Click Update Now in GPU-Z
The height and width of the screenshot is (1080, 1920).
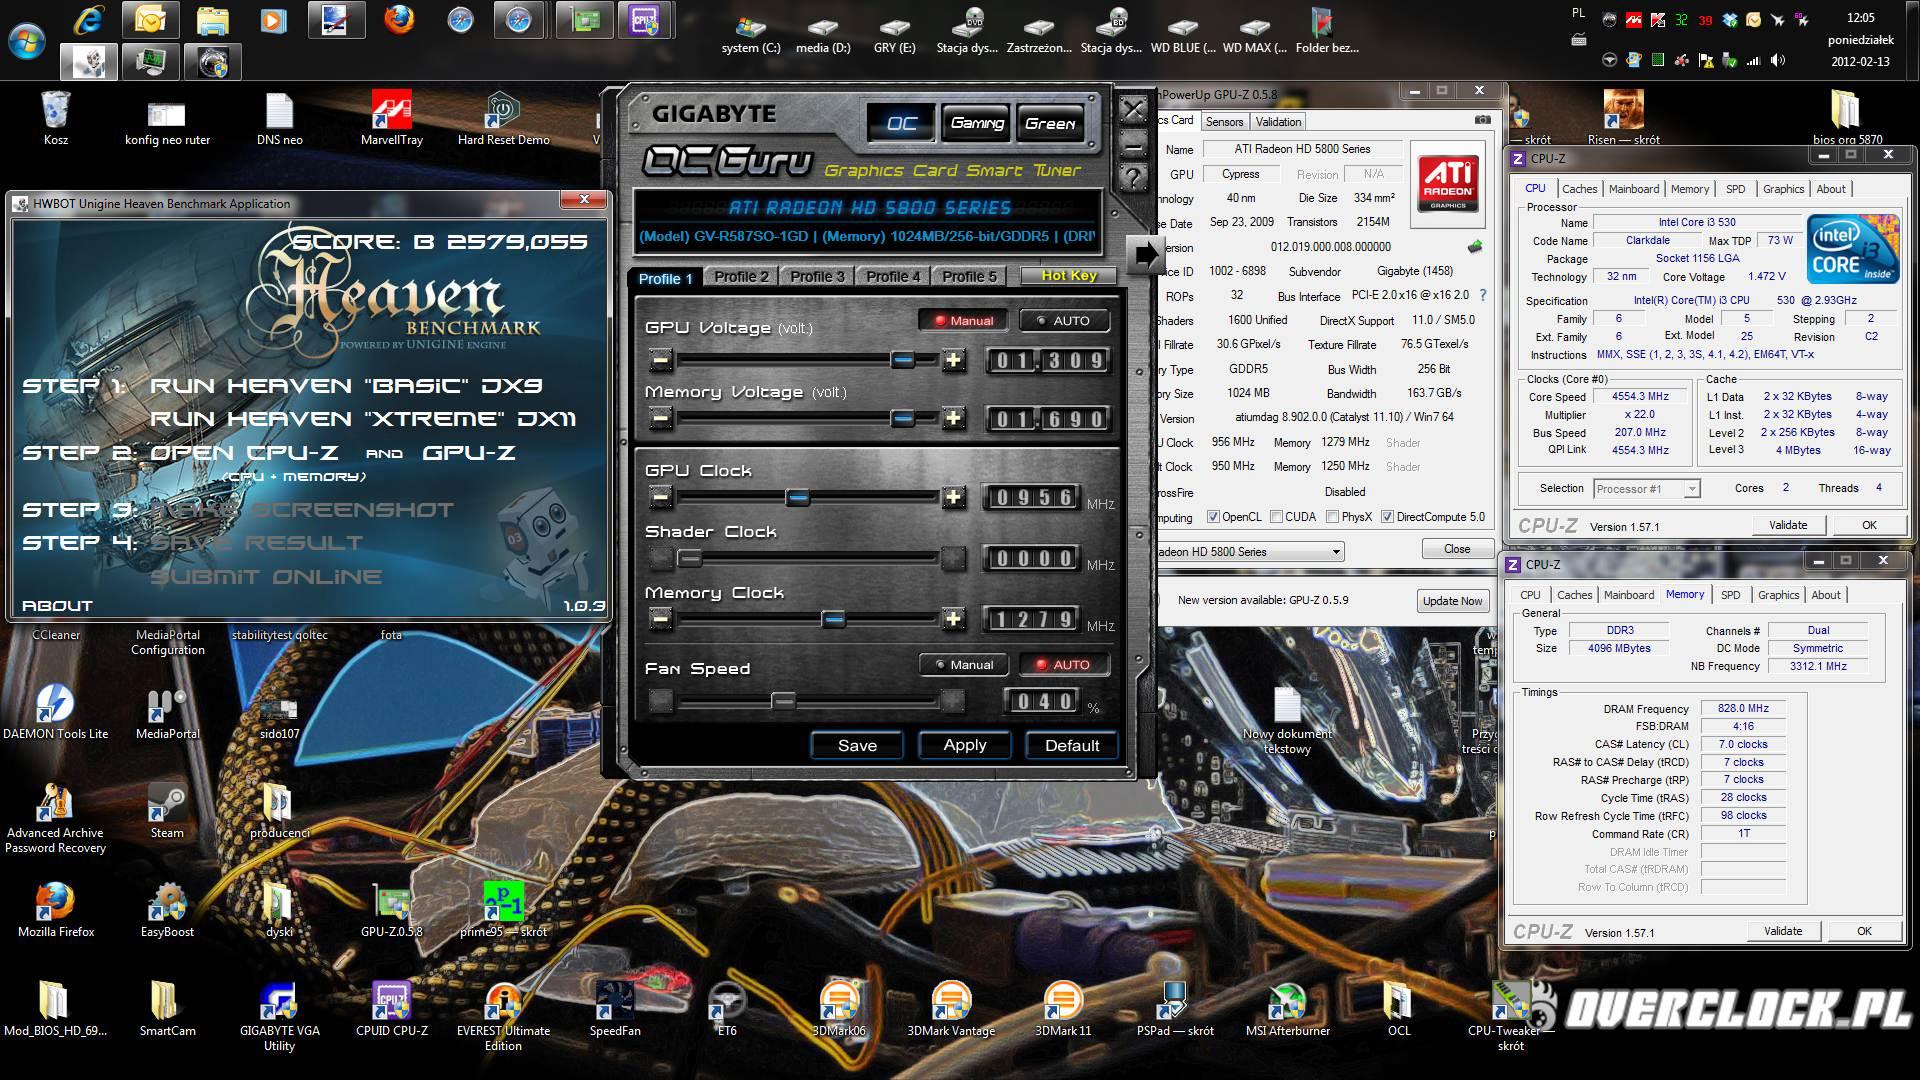1452,601
